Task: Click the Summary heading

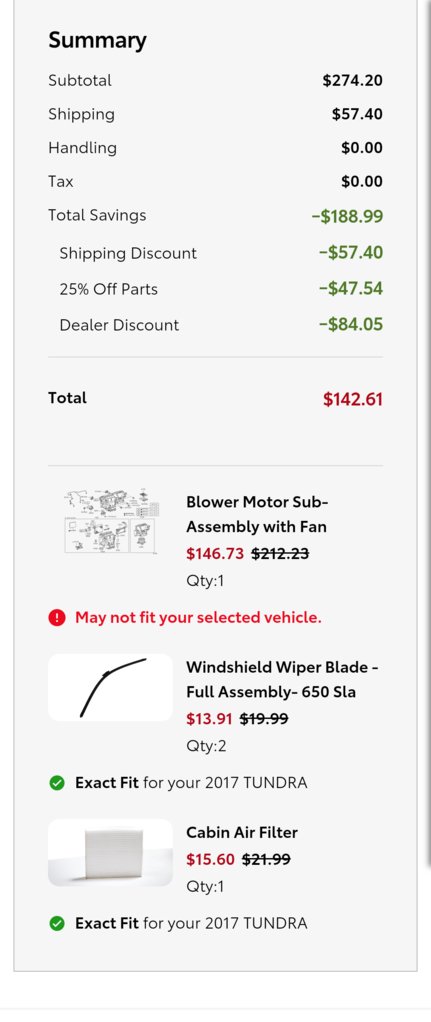Action: pos(97,40)
